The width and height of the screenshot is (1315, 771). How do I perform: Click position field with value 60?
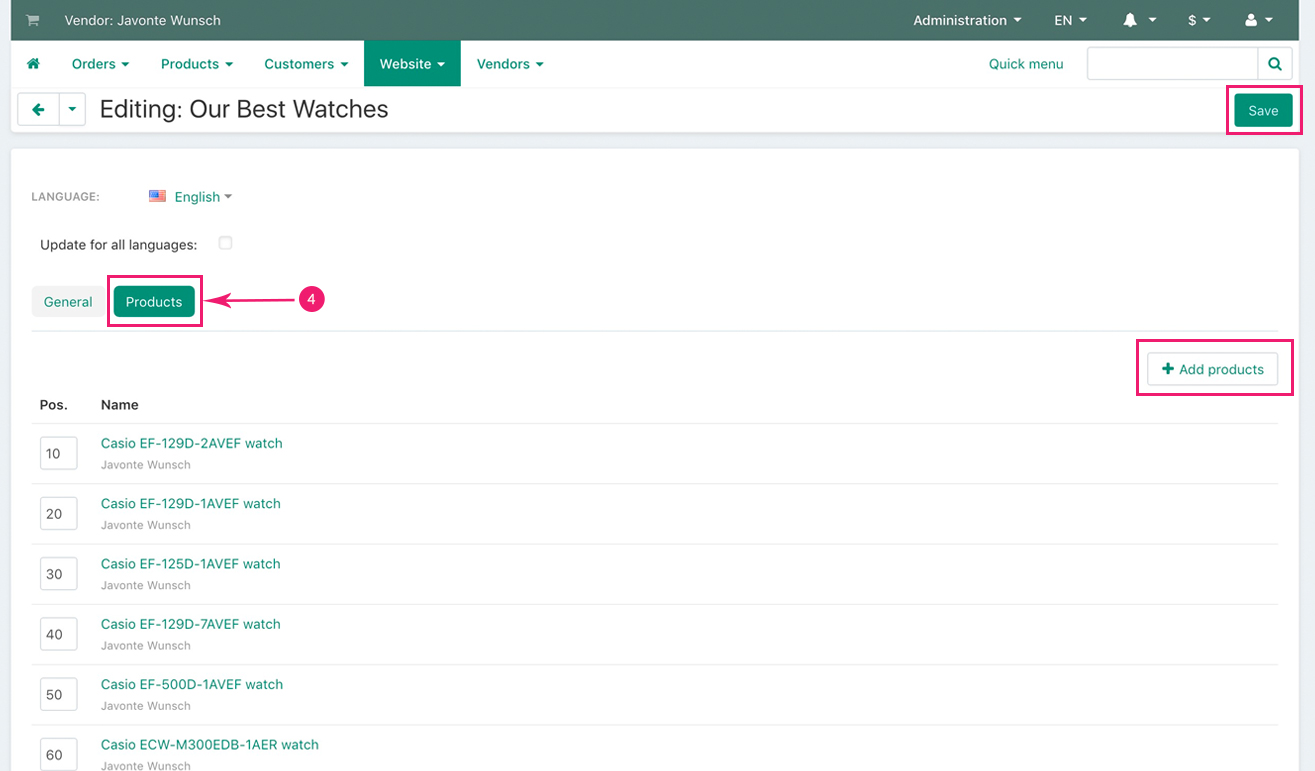pos(59,754)
